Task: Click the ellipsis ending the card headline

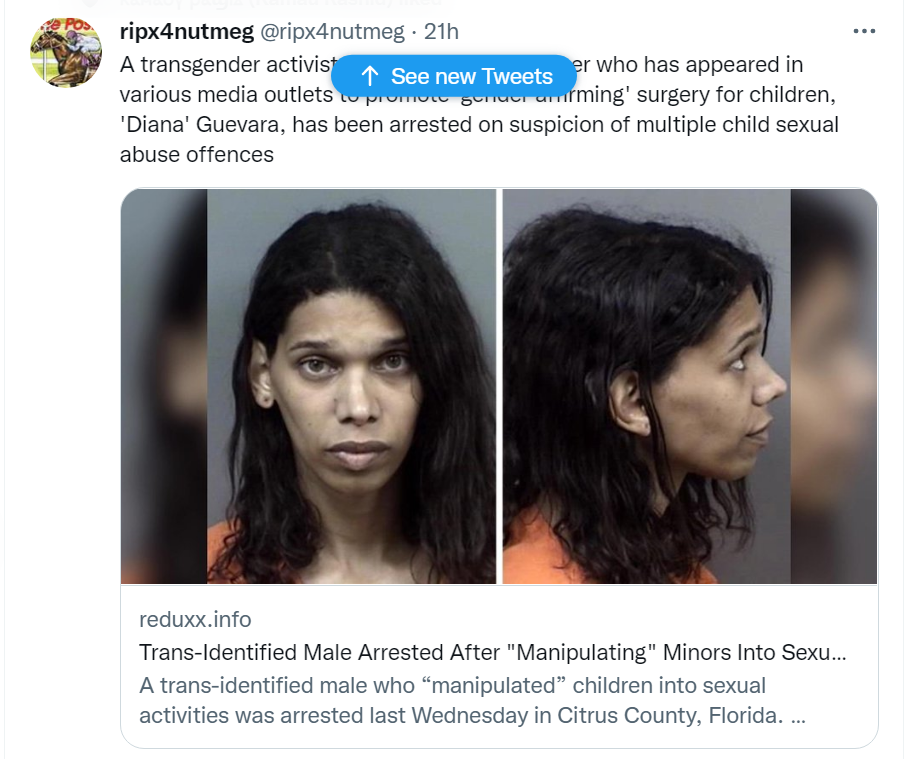Action: [x=838, y=653]
